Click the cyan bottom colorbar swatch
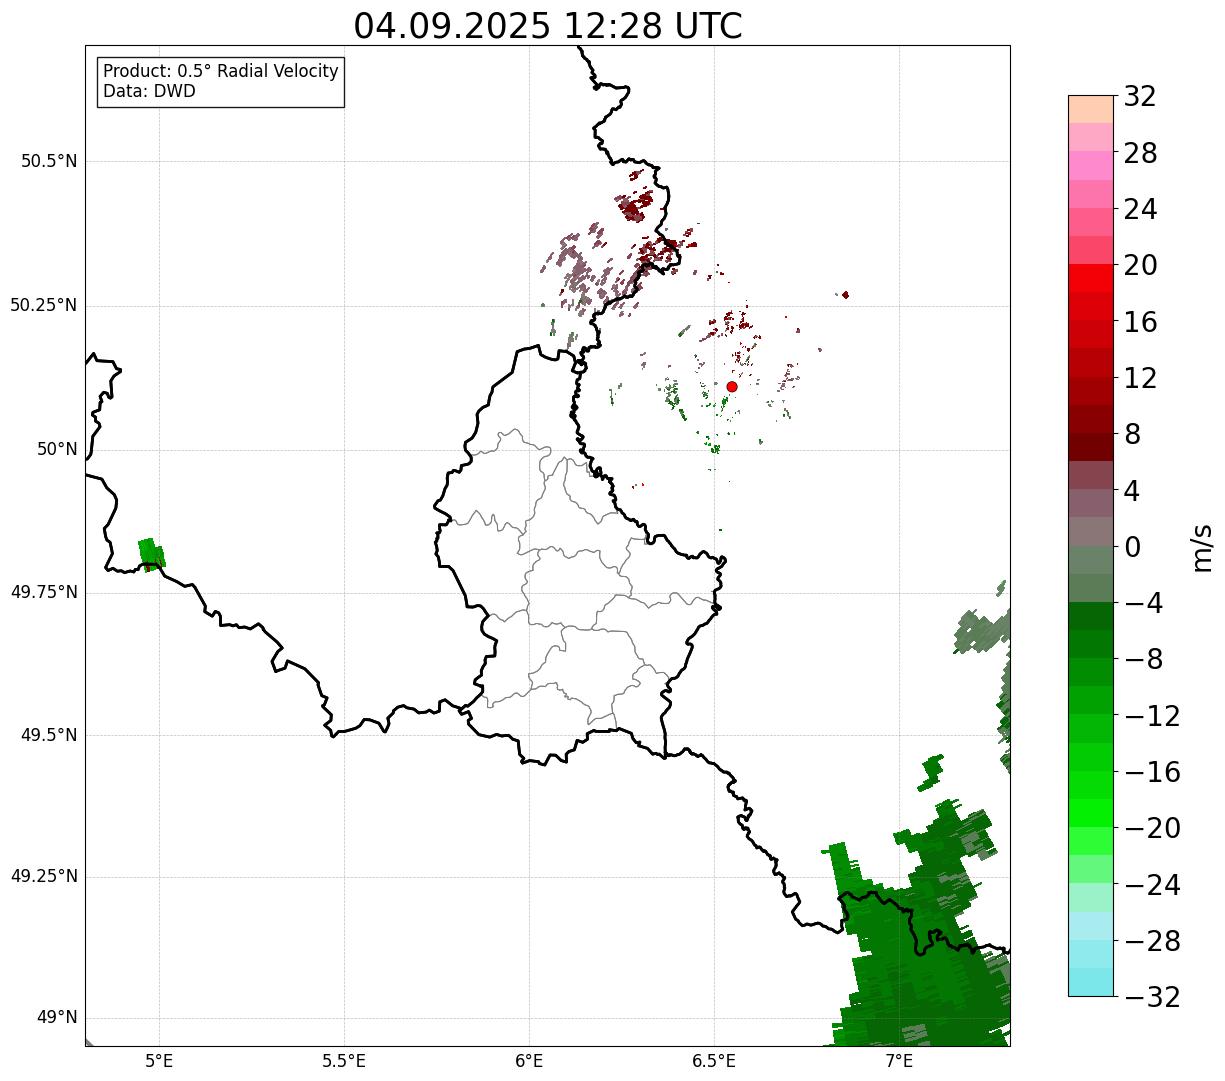 (x=1090, y=982)
